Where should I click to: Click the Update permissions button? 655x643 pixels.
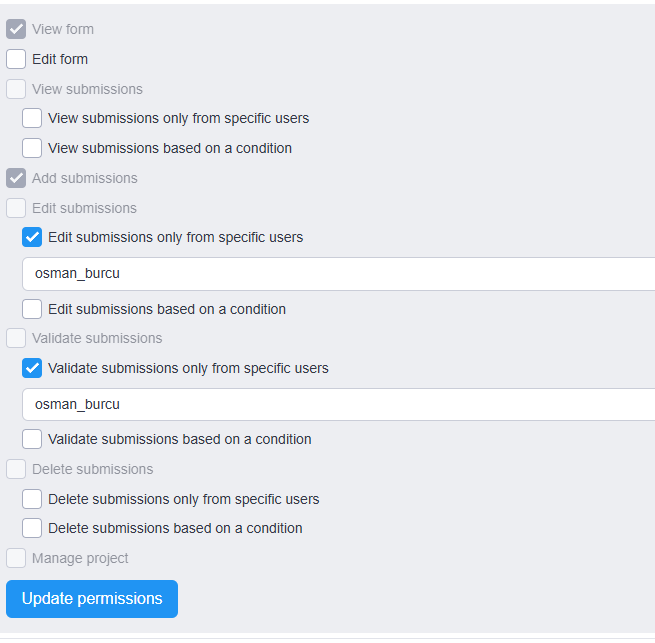[x=92, y=599]
